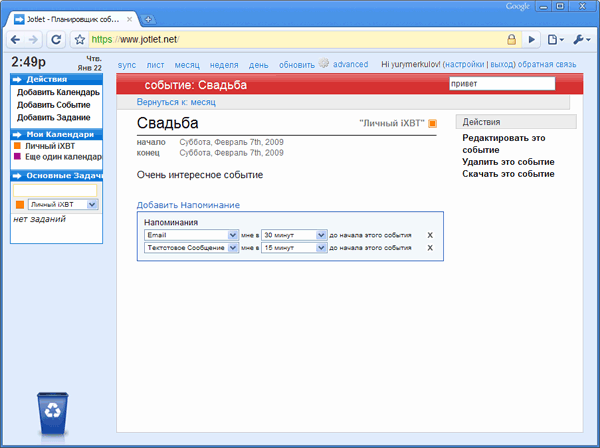Click the orange square beside "Личный iXBT" title
This screenshot has width=600, height=448.
pos(432,123)
